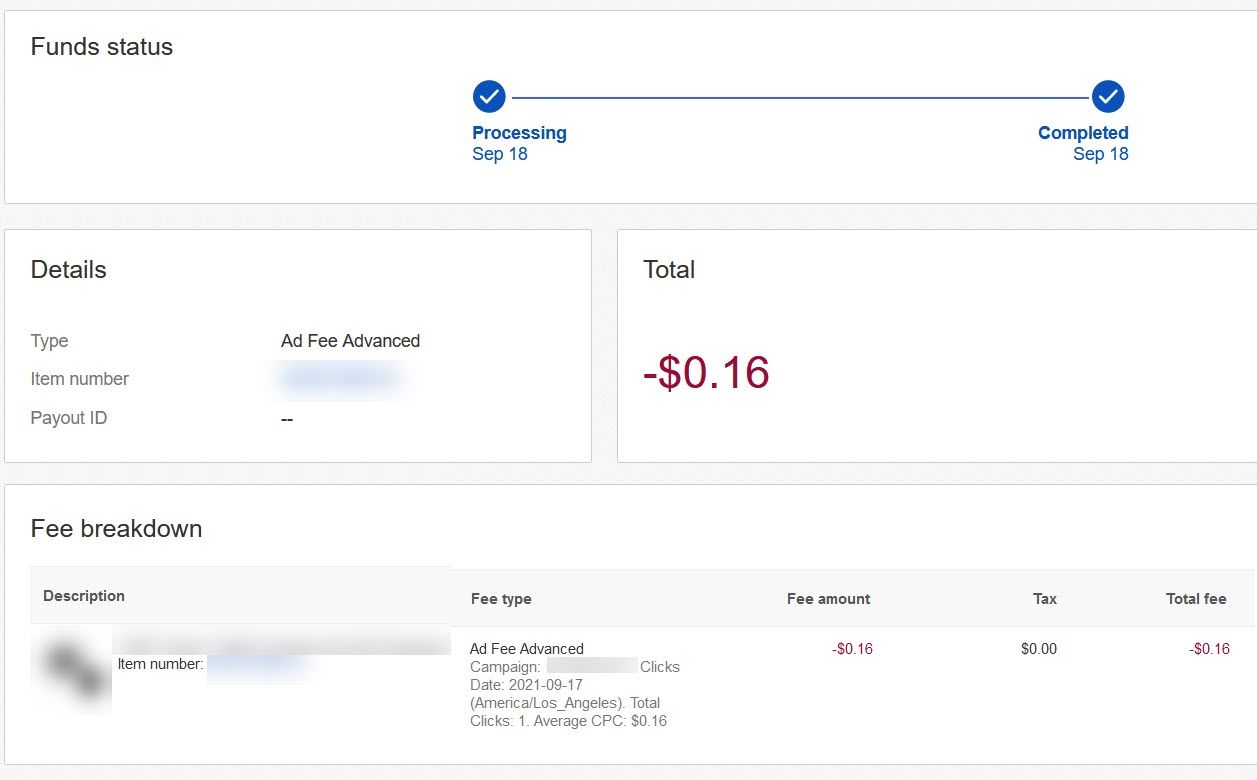
Task: Click the Processing status label
Action: (519, 133)
